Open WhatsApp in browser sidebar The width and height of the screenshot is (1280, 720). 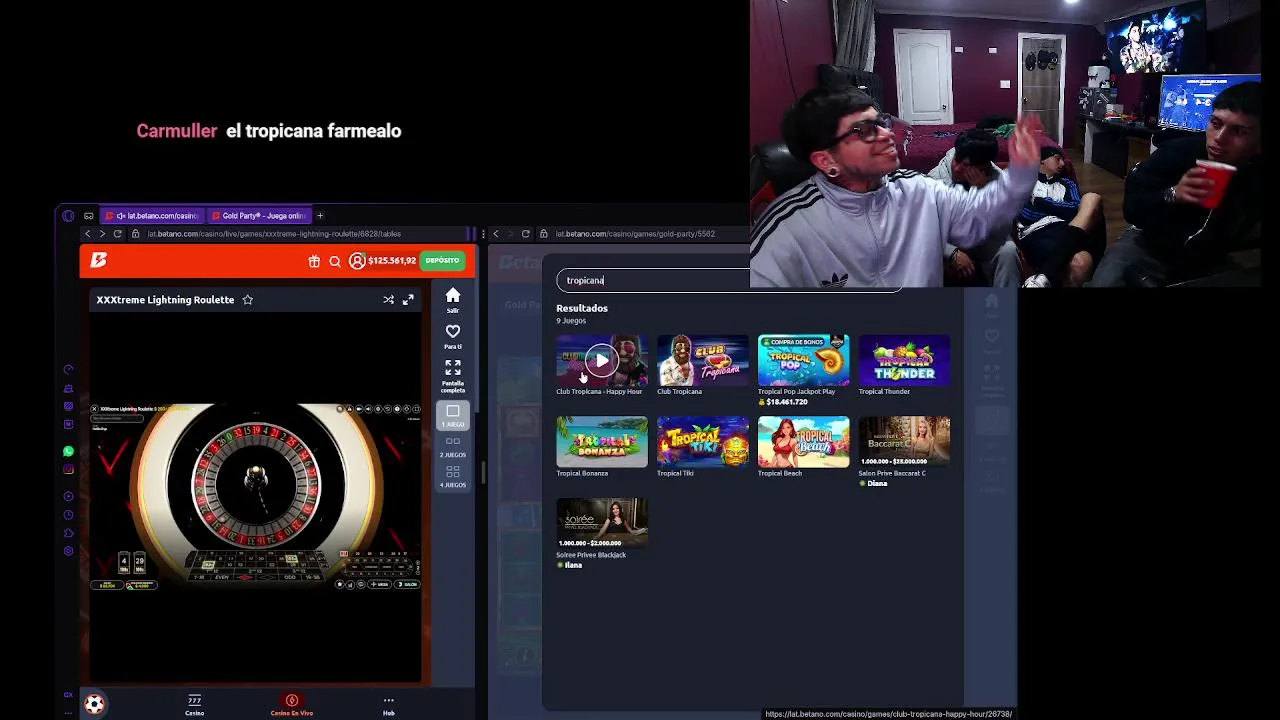(68, 451)
